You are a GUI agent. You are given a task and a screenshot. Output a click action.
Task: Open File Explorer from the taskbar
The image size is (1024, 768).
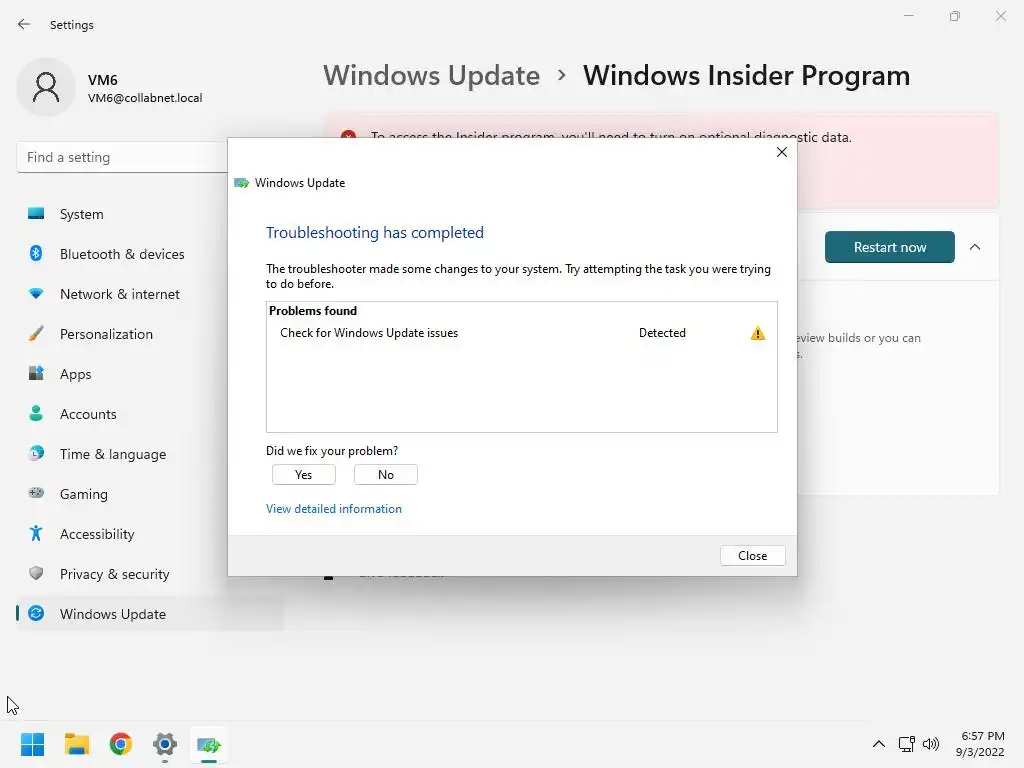[76, 744]
